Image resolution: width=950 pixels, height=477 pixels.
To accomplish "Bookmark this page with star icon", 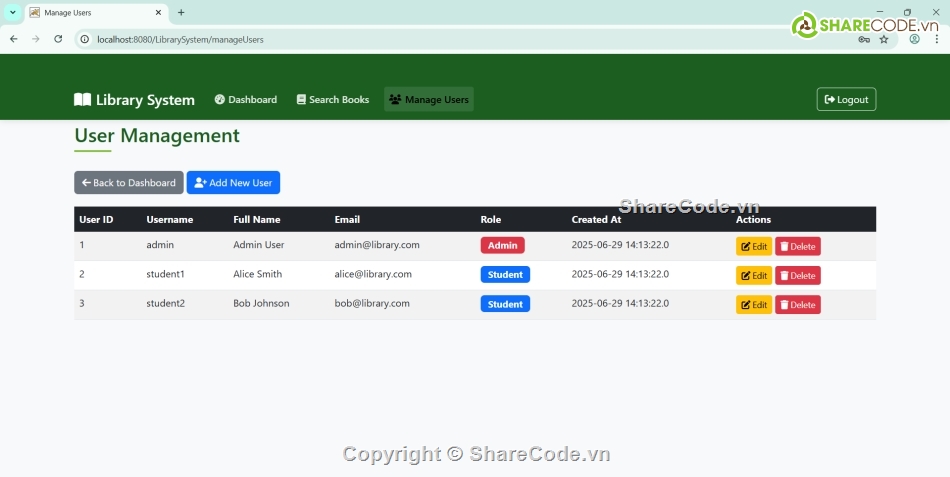I will pyautogui.click(x=884, y=39).
